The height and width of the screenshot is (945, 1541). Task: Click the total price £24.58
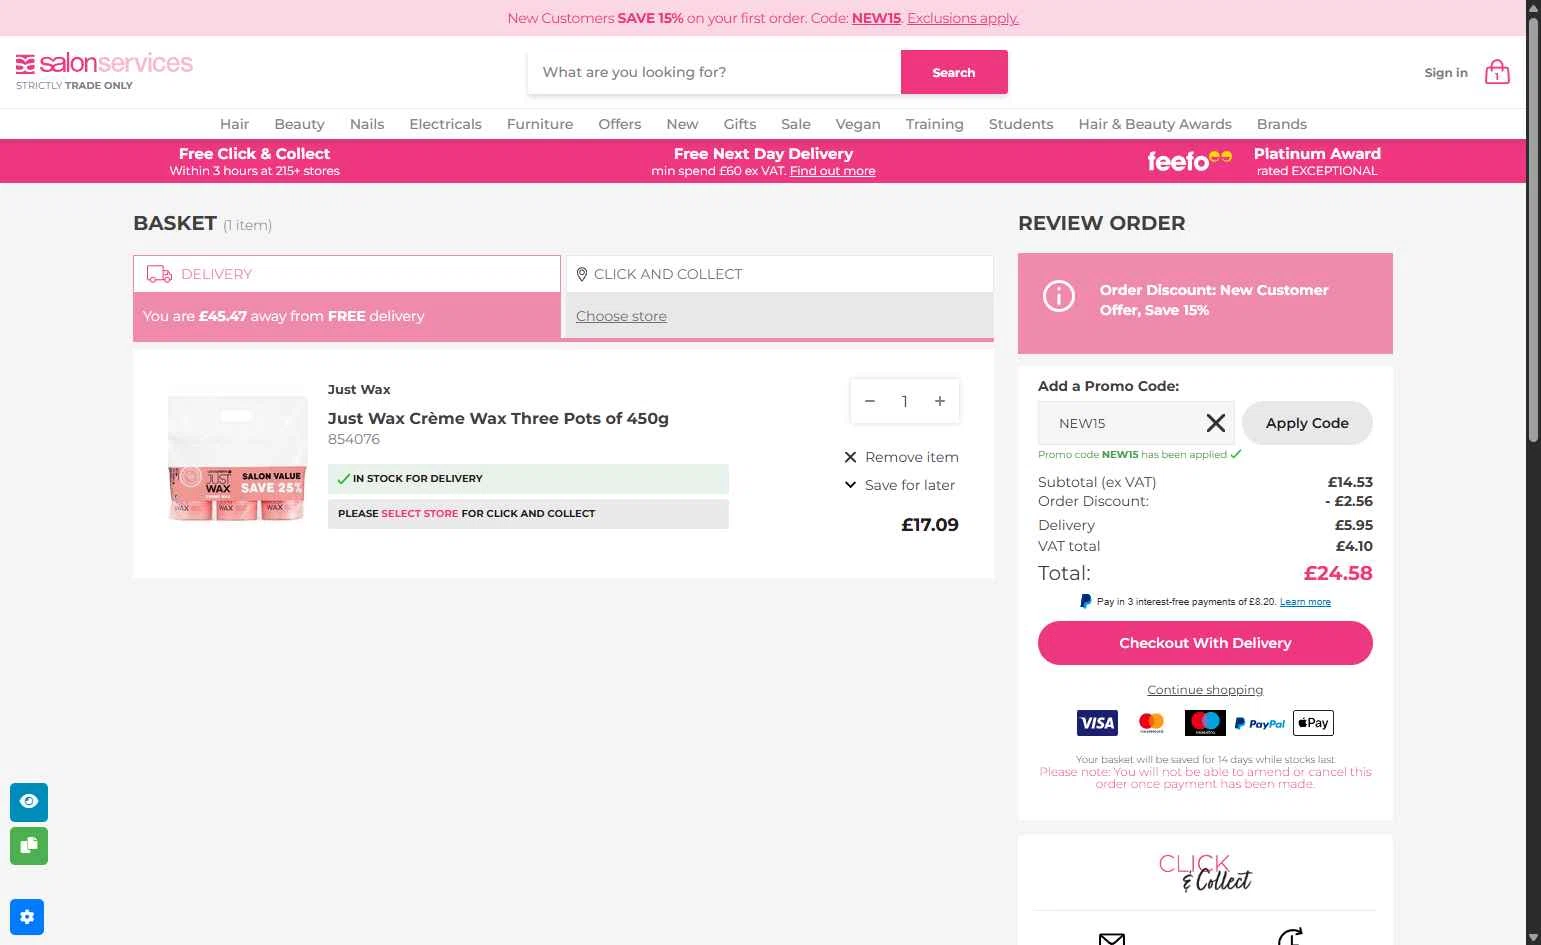(1338, 573)
